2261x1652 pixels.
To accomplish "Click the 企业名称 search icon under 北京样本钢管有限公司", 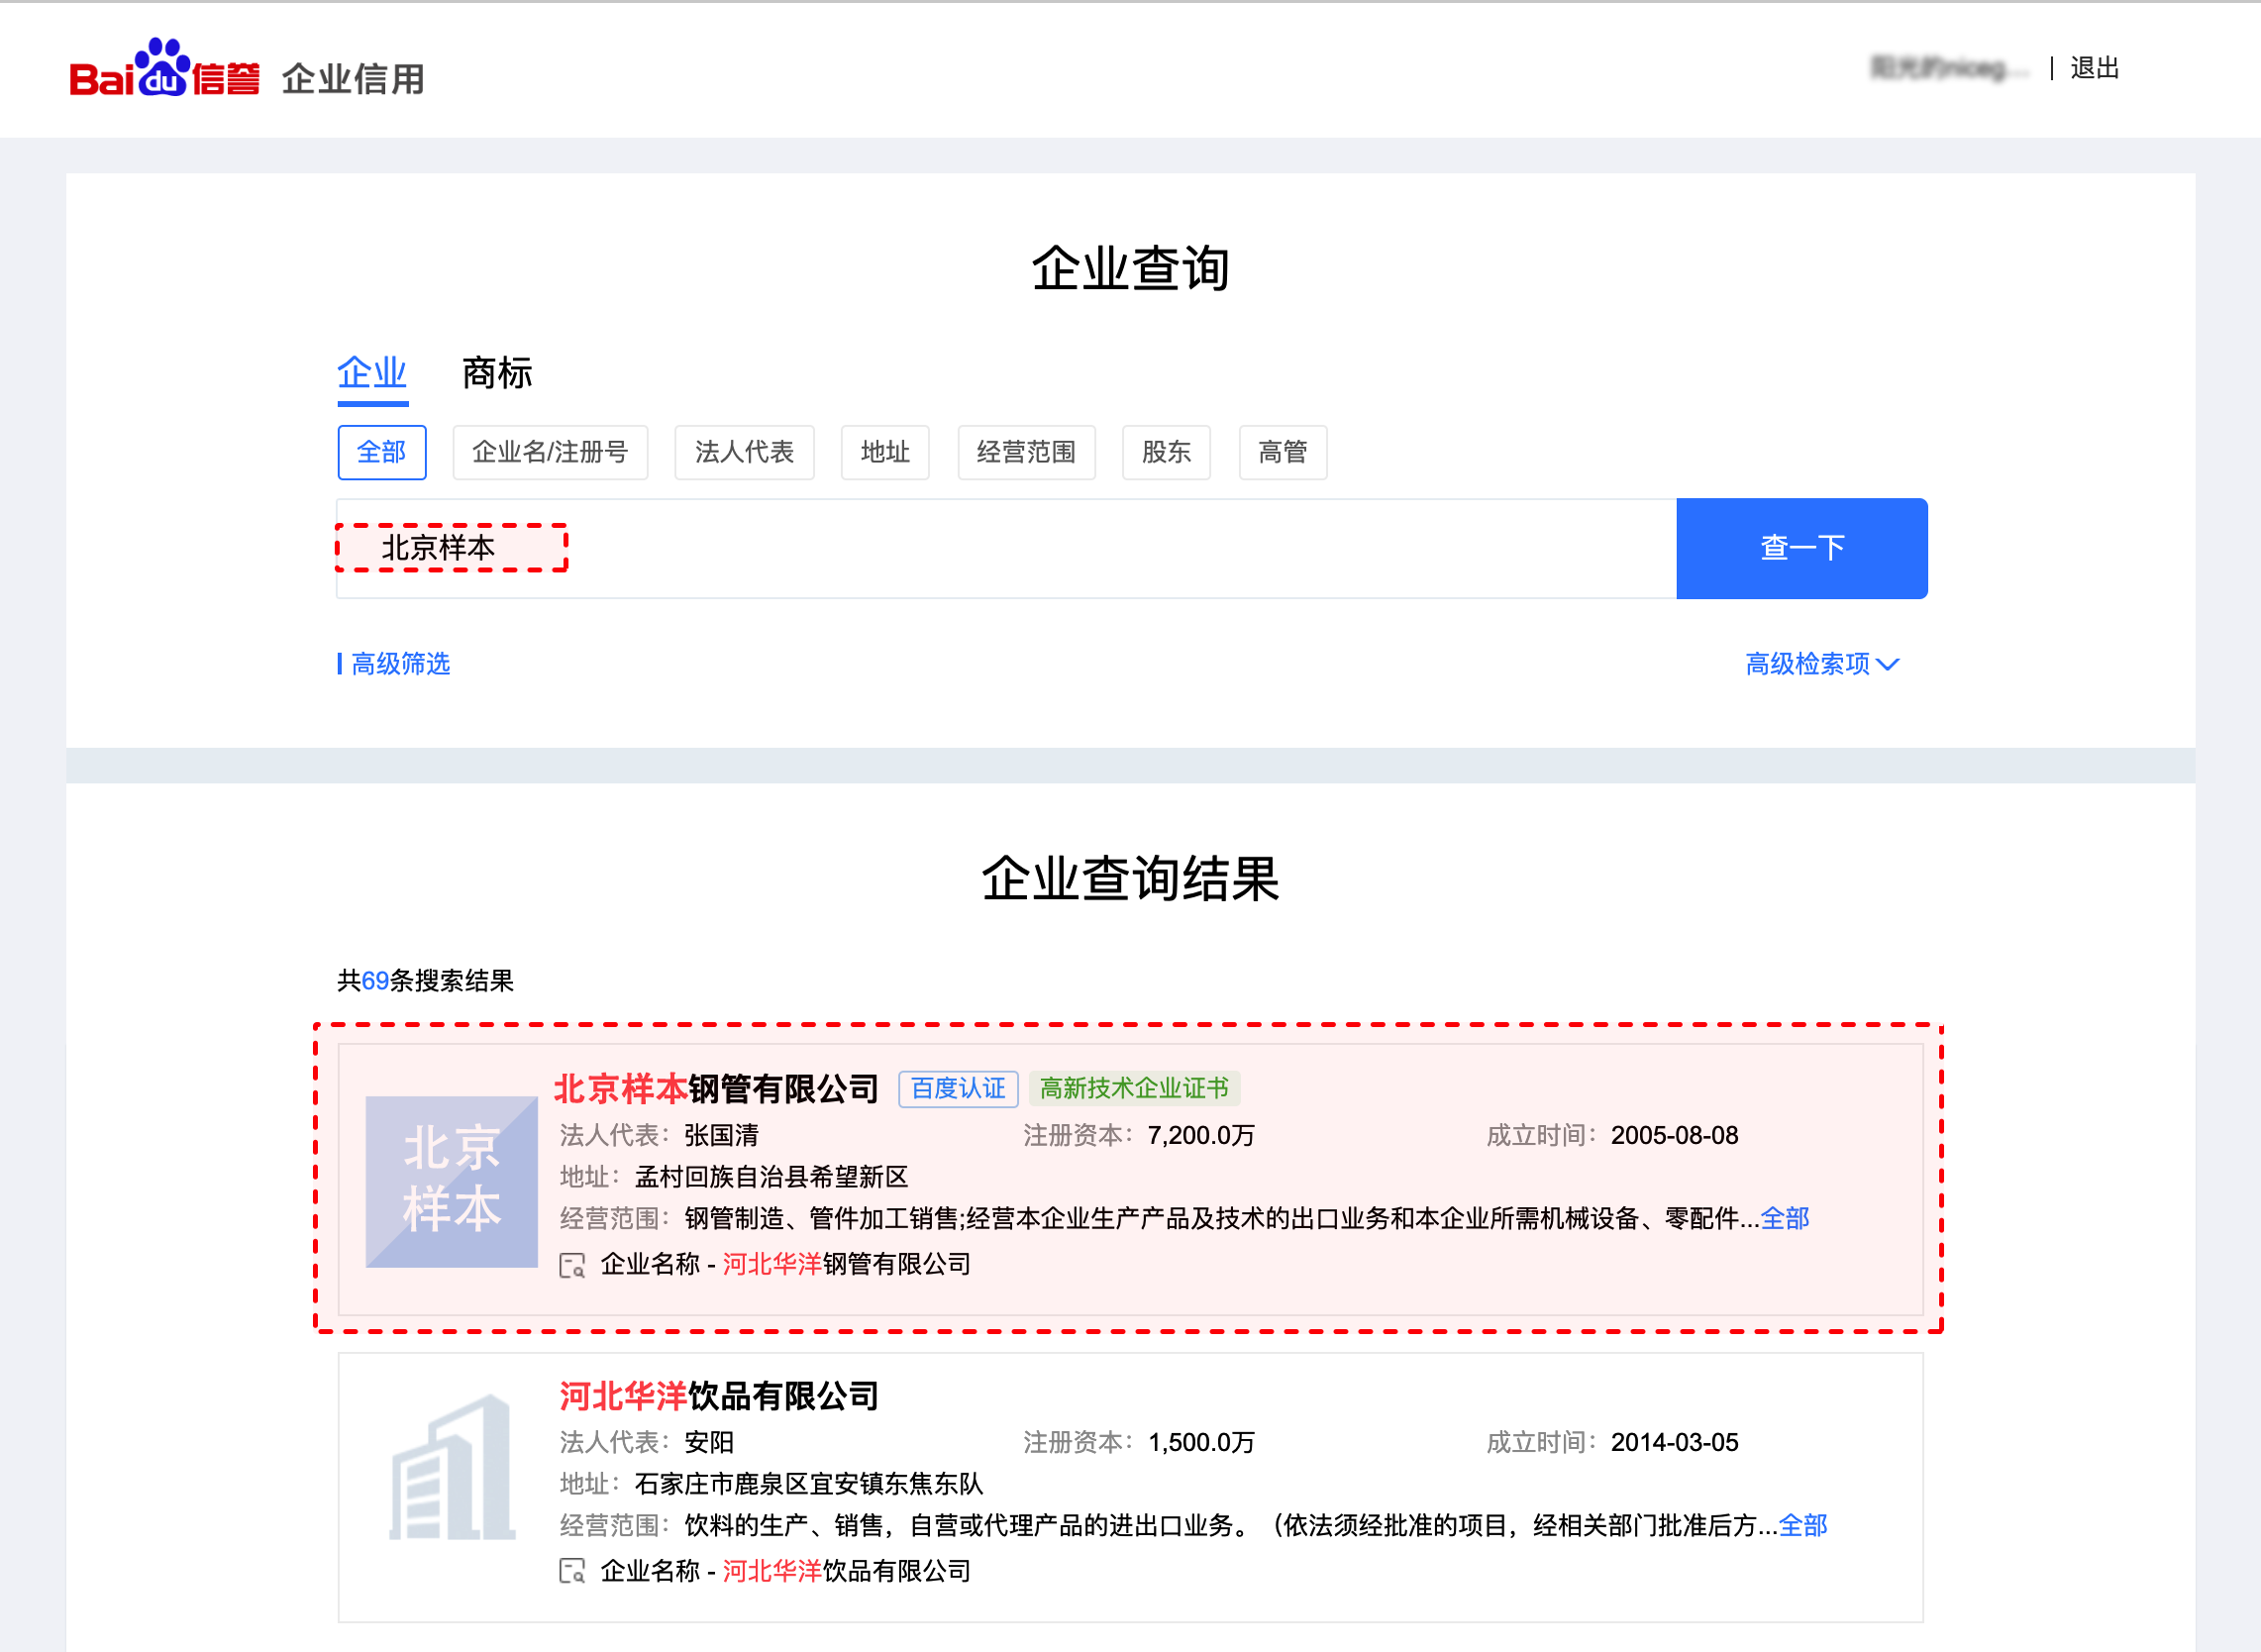I will tap(573, 1265).
